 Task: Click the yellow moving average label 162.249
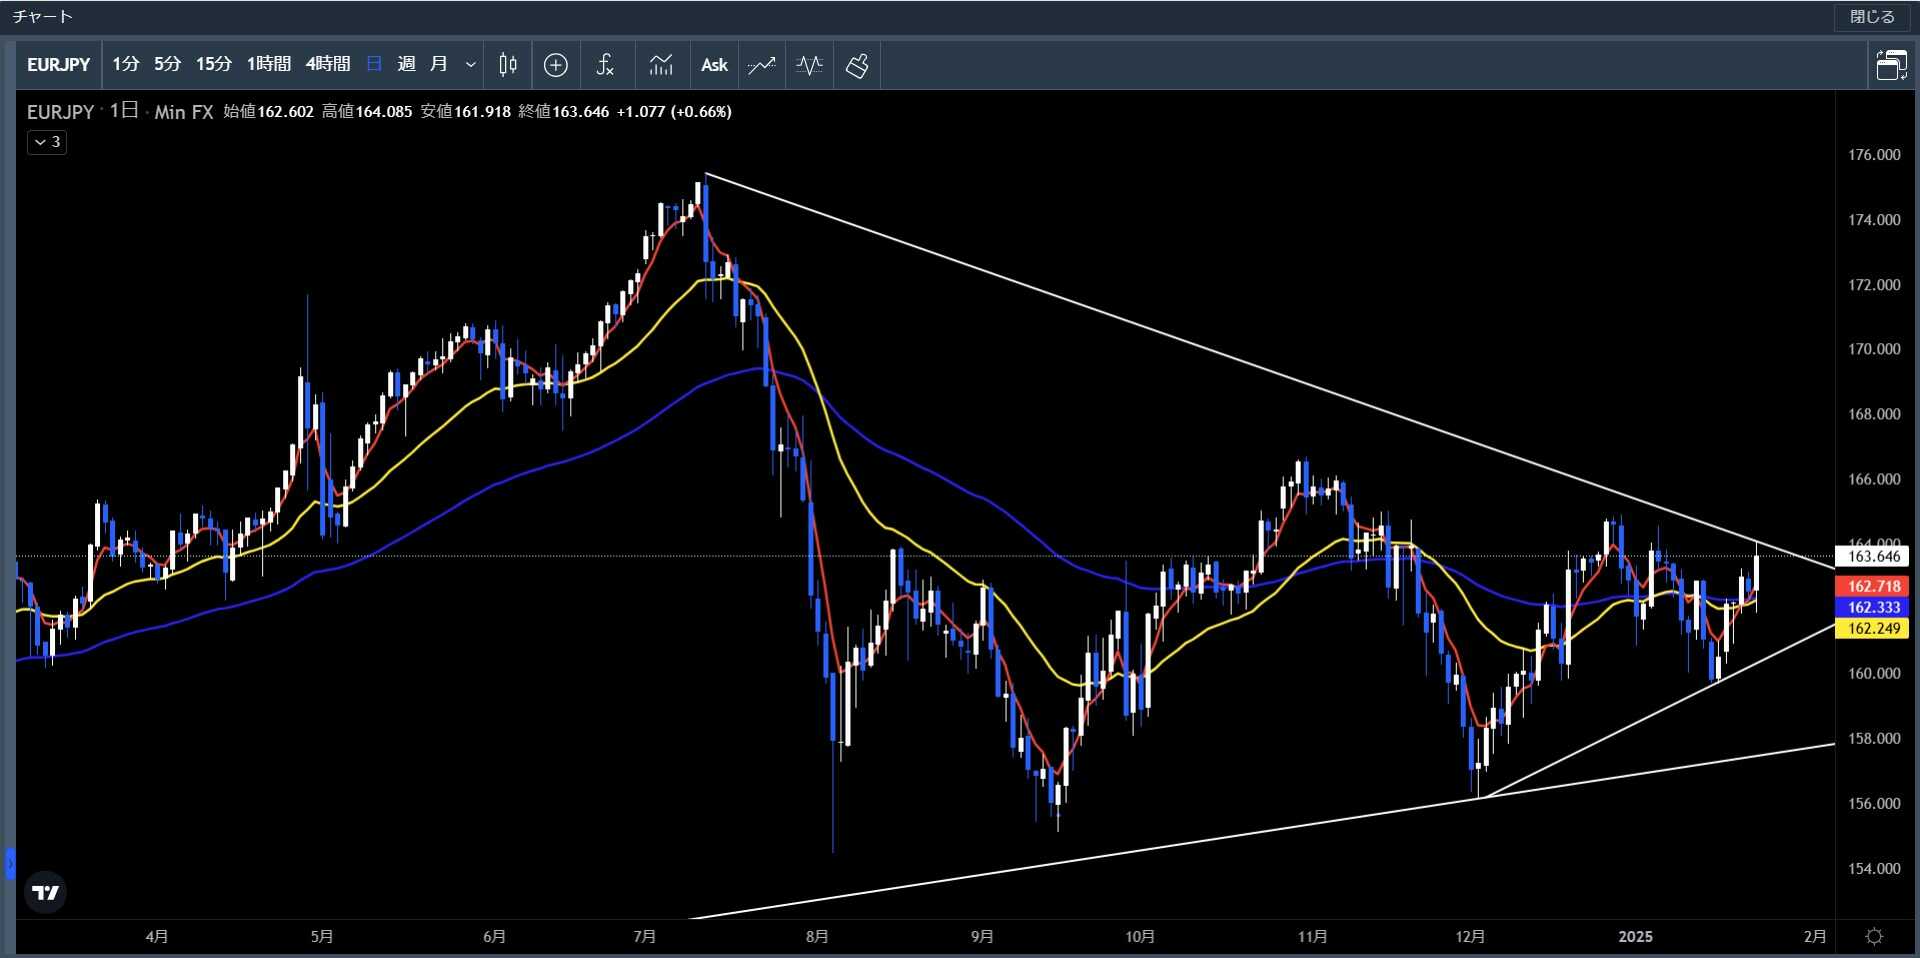click(x=1873, y=628)
